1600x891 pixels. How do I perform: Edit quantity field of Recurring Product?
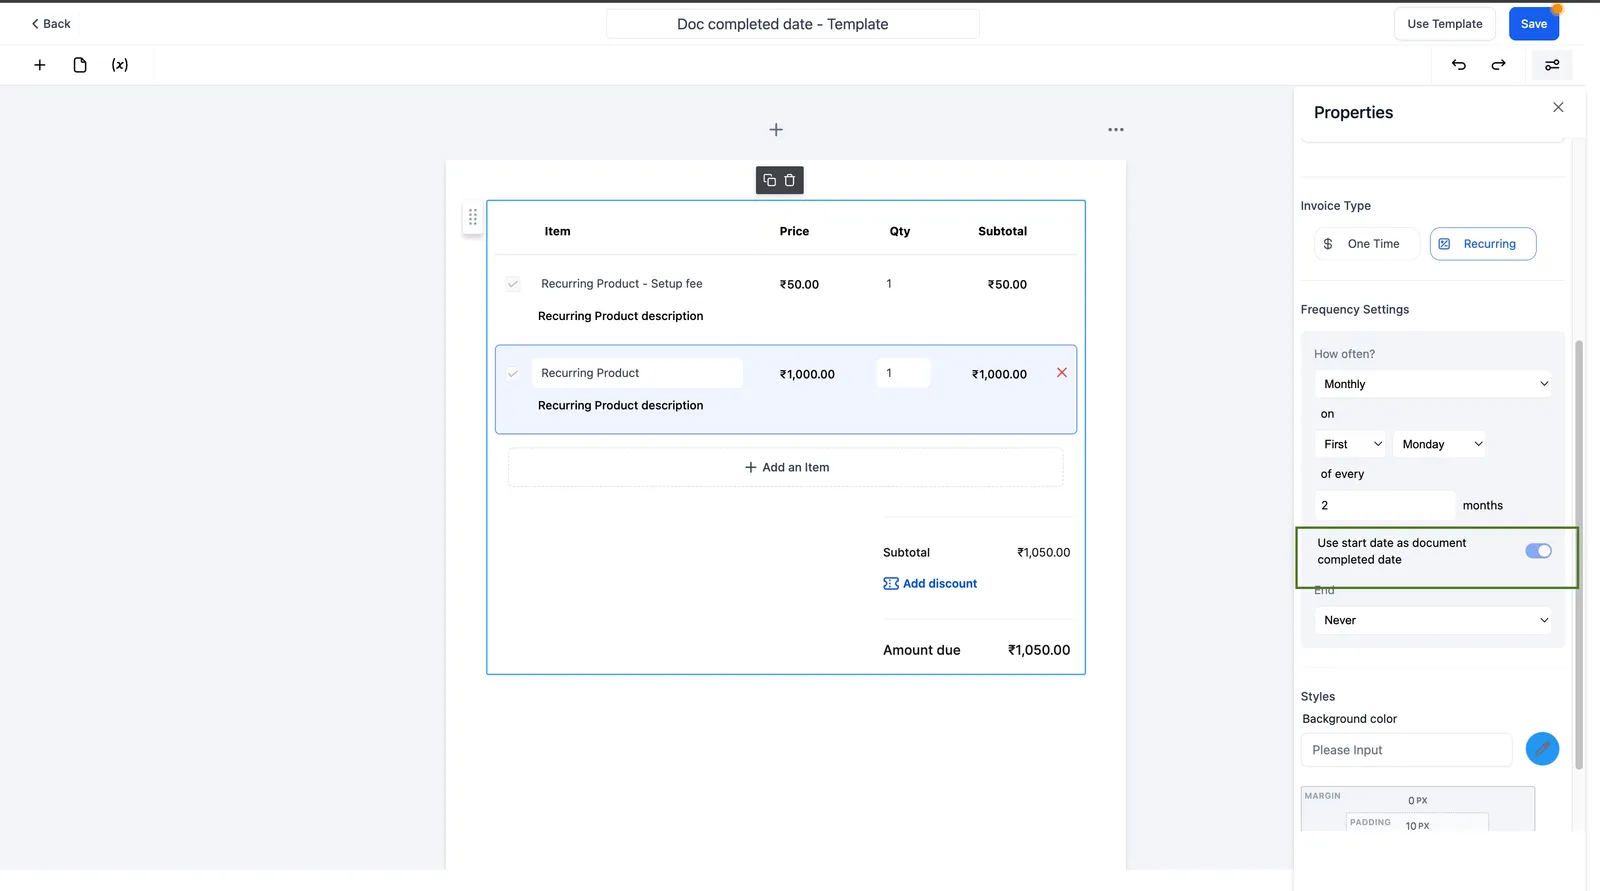(904, 373)
